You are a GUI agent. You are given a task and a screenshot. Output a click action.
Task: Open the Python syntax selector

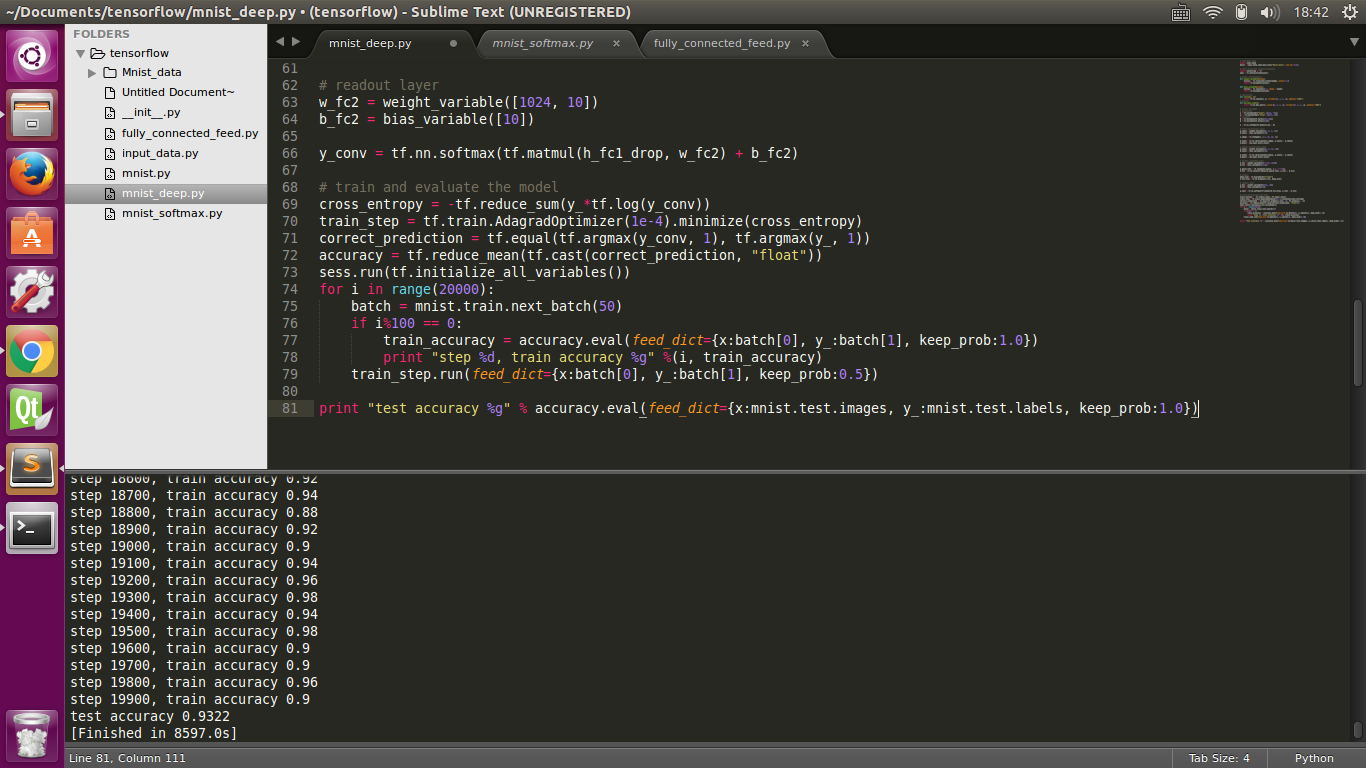point(1314,758)
